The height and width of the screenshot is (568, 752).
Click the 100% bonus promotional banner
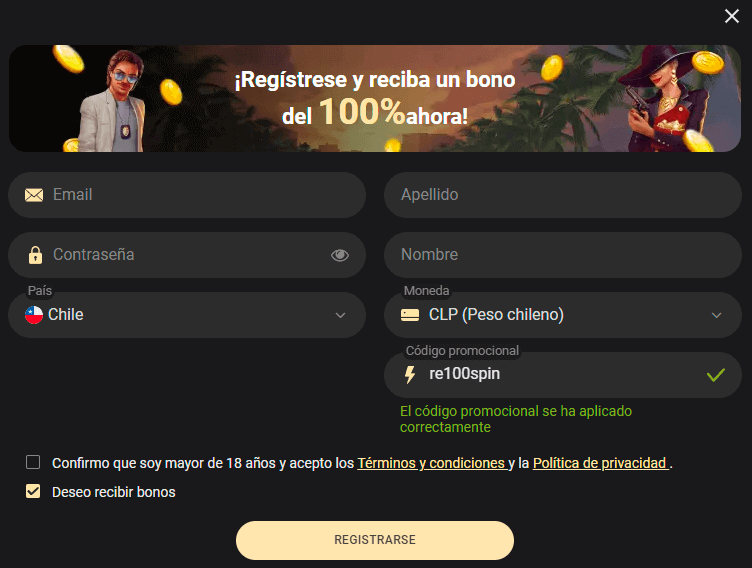(x=375, y=98)
